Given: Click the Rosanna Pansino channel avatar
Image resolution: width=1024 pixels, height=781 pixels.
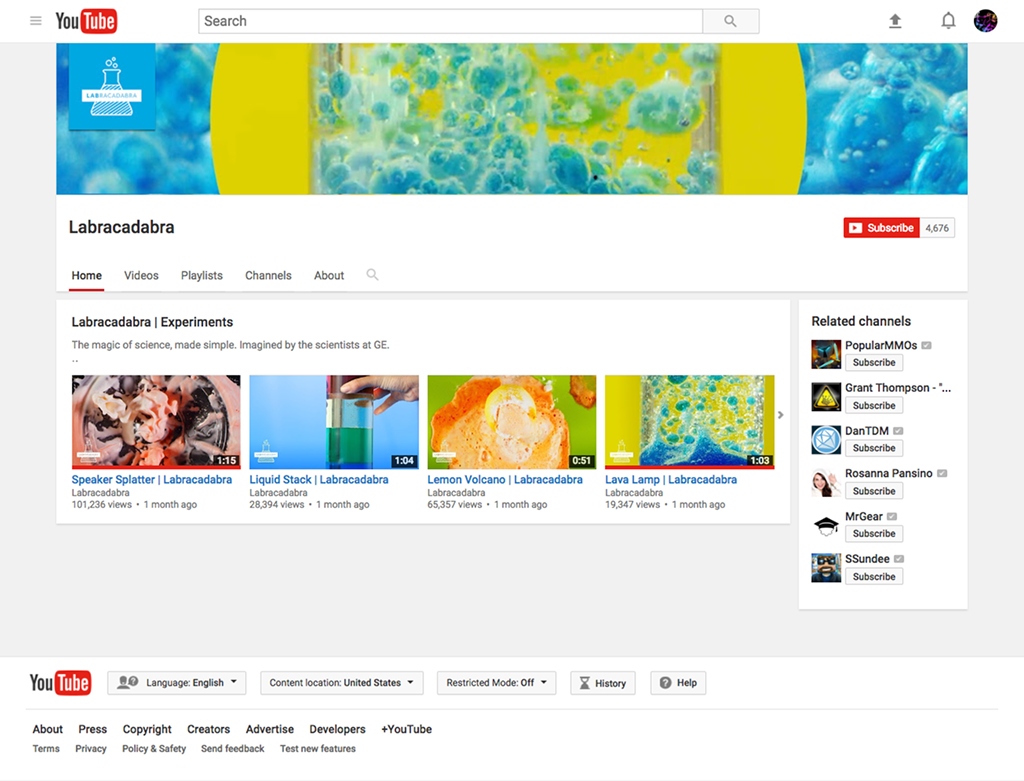Looking at the screenshot, I should point(826,483).
